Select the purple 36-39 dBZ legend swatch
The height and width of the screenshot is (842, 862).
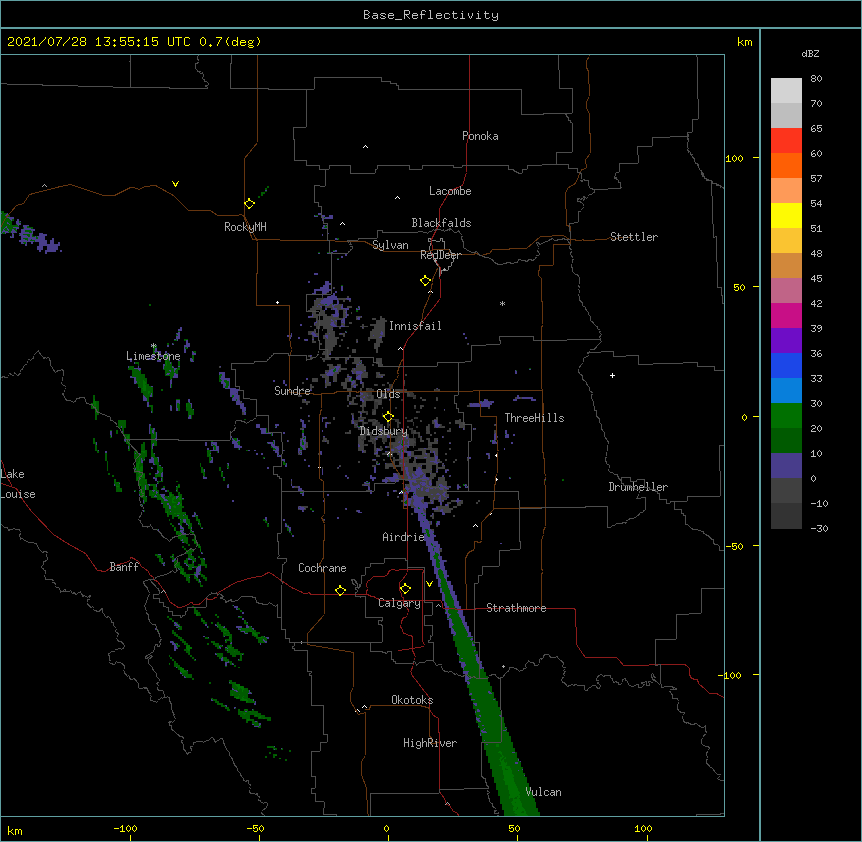coord(786,341)
